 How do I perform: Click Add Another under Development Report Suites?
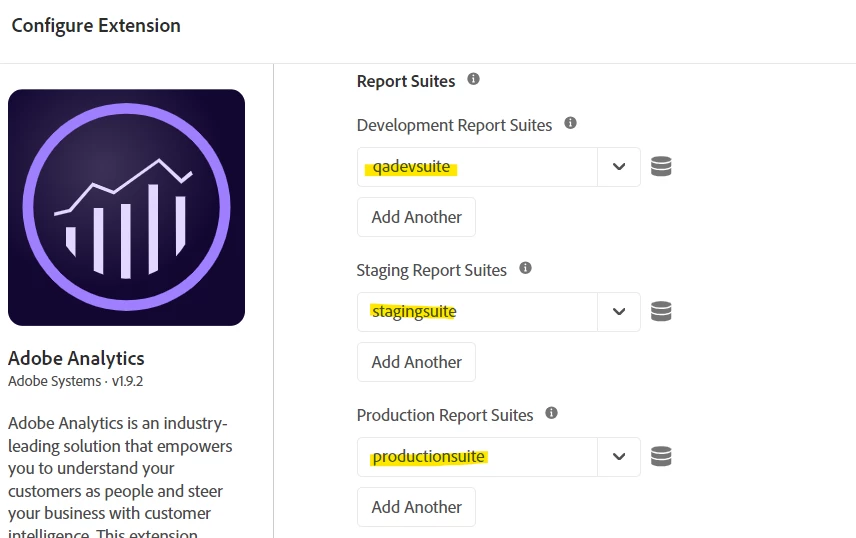pos(416,217)
